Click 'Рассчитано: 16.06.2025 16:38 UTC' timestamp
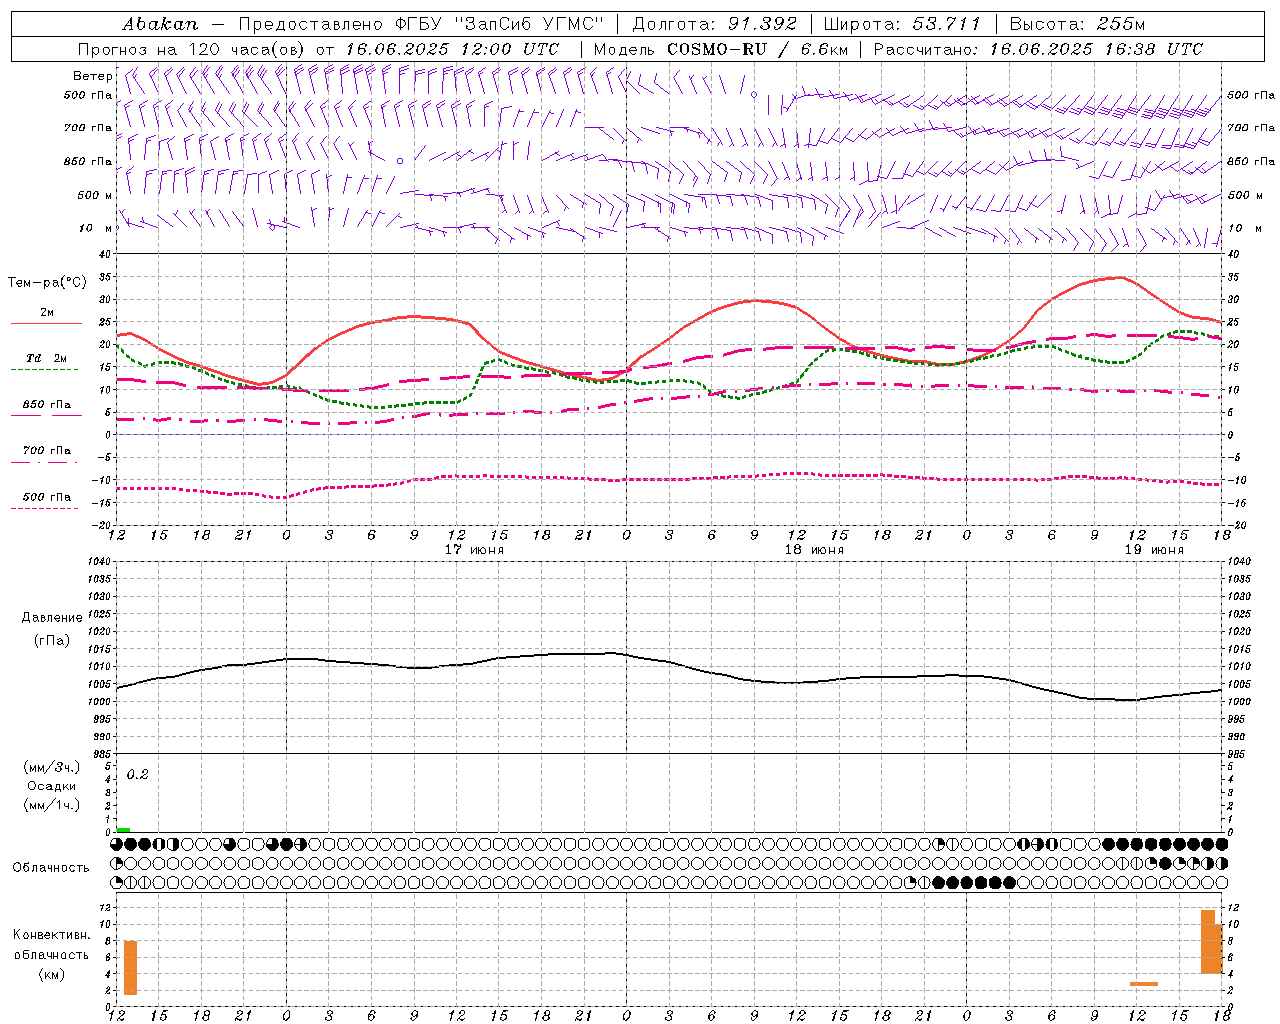This screenshot has width=1280, height=1024. tap(1038, 49)
